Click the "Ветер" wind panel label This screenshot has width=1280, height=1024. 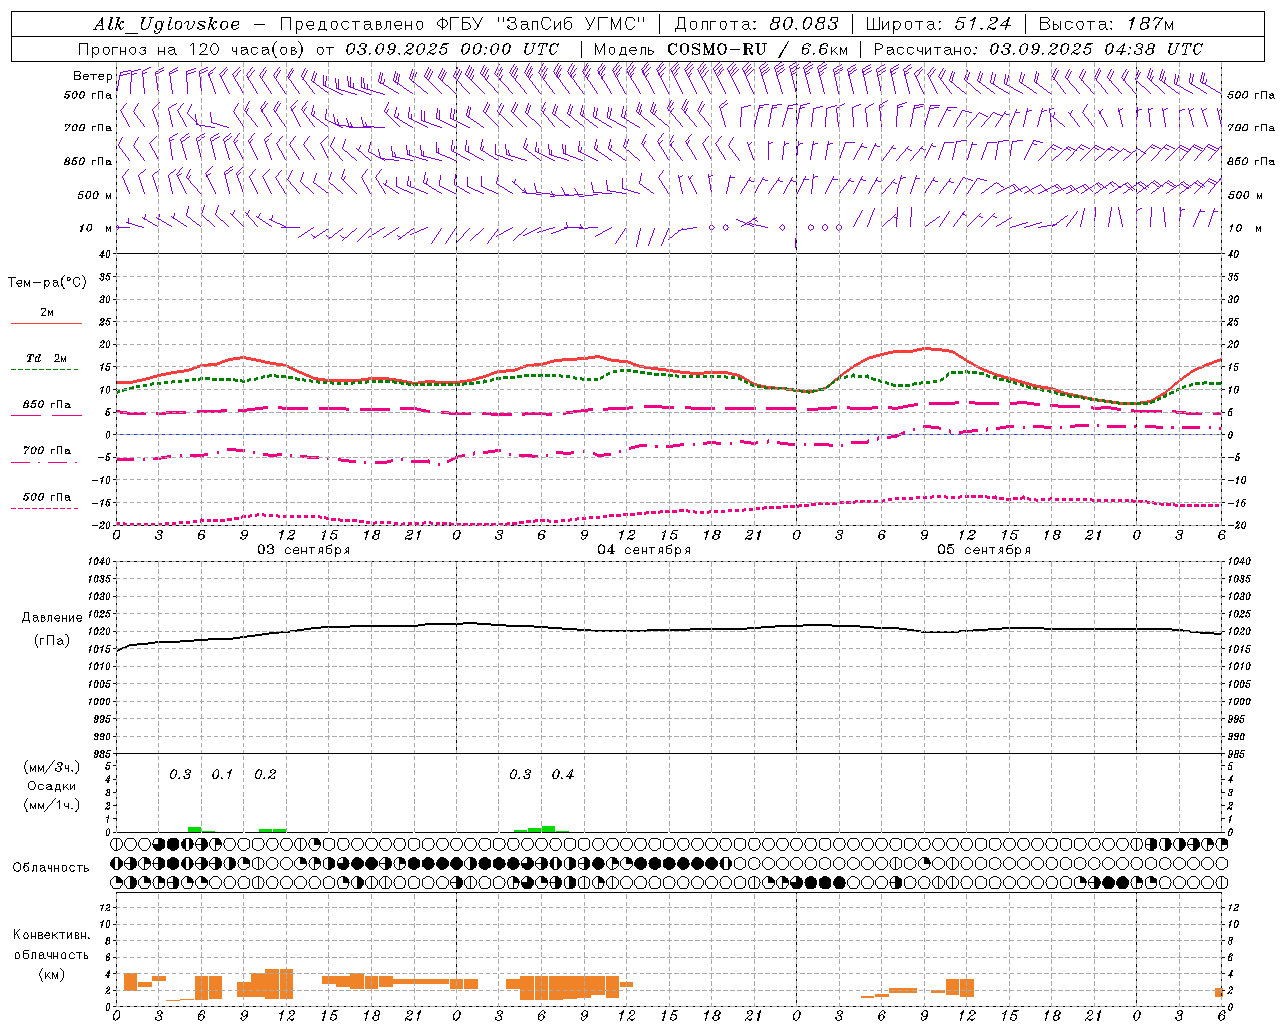coord(93,76)
